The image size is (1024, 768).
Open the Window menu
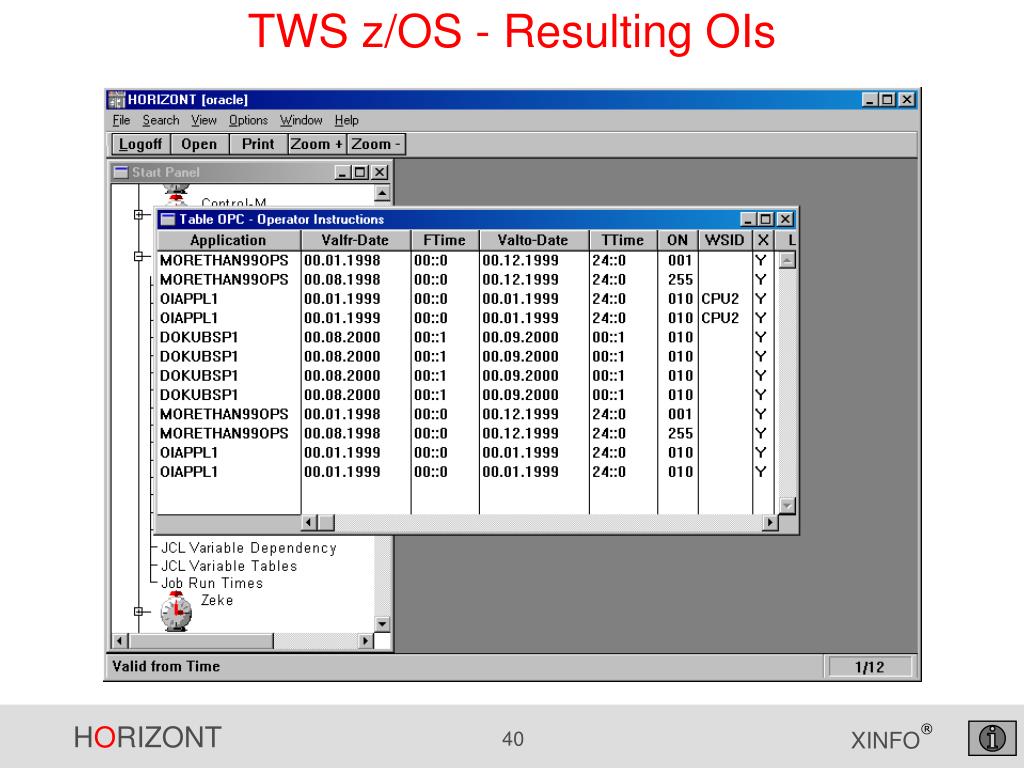coord(301,120)
